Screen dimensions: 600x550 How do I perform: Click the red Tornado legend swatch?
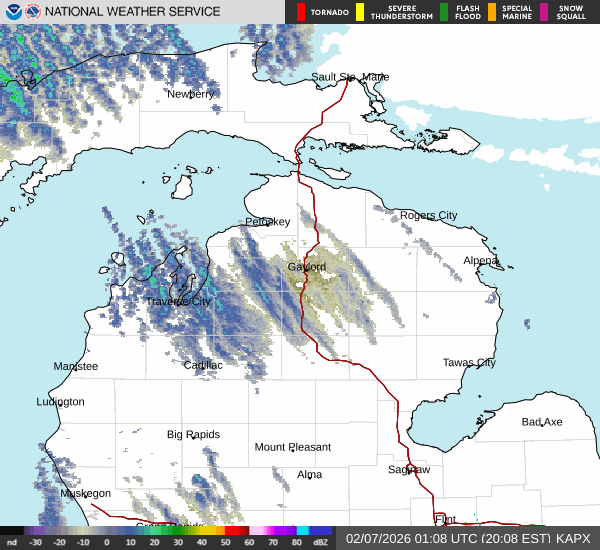(301, 12)
